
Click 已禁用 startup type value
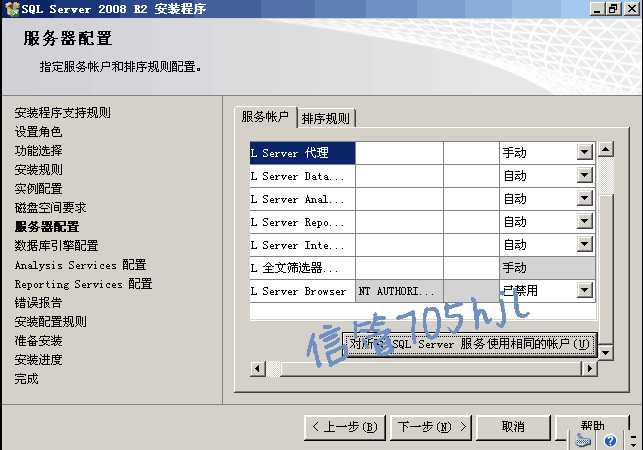pyautogui.click(x=520, y=291)
